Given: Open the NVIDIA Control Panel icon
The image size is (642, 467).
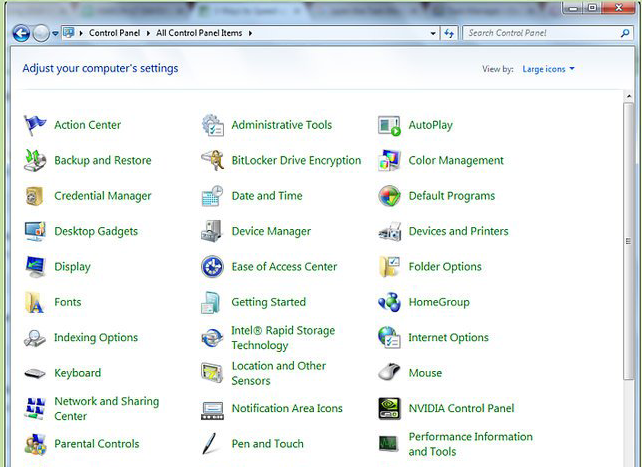Looking at the screenshot, I should click(x=389, y=408).
